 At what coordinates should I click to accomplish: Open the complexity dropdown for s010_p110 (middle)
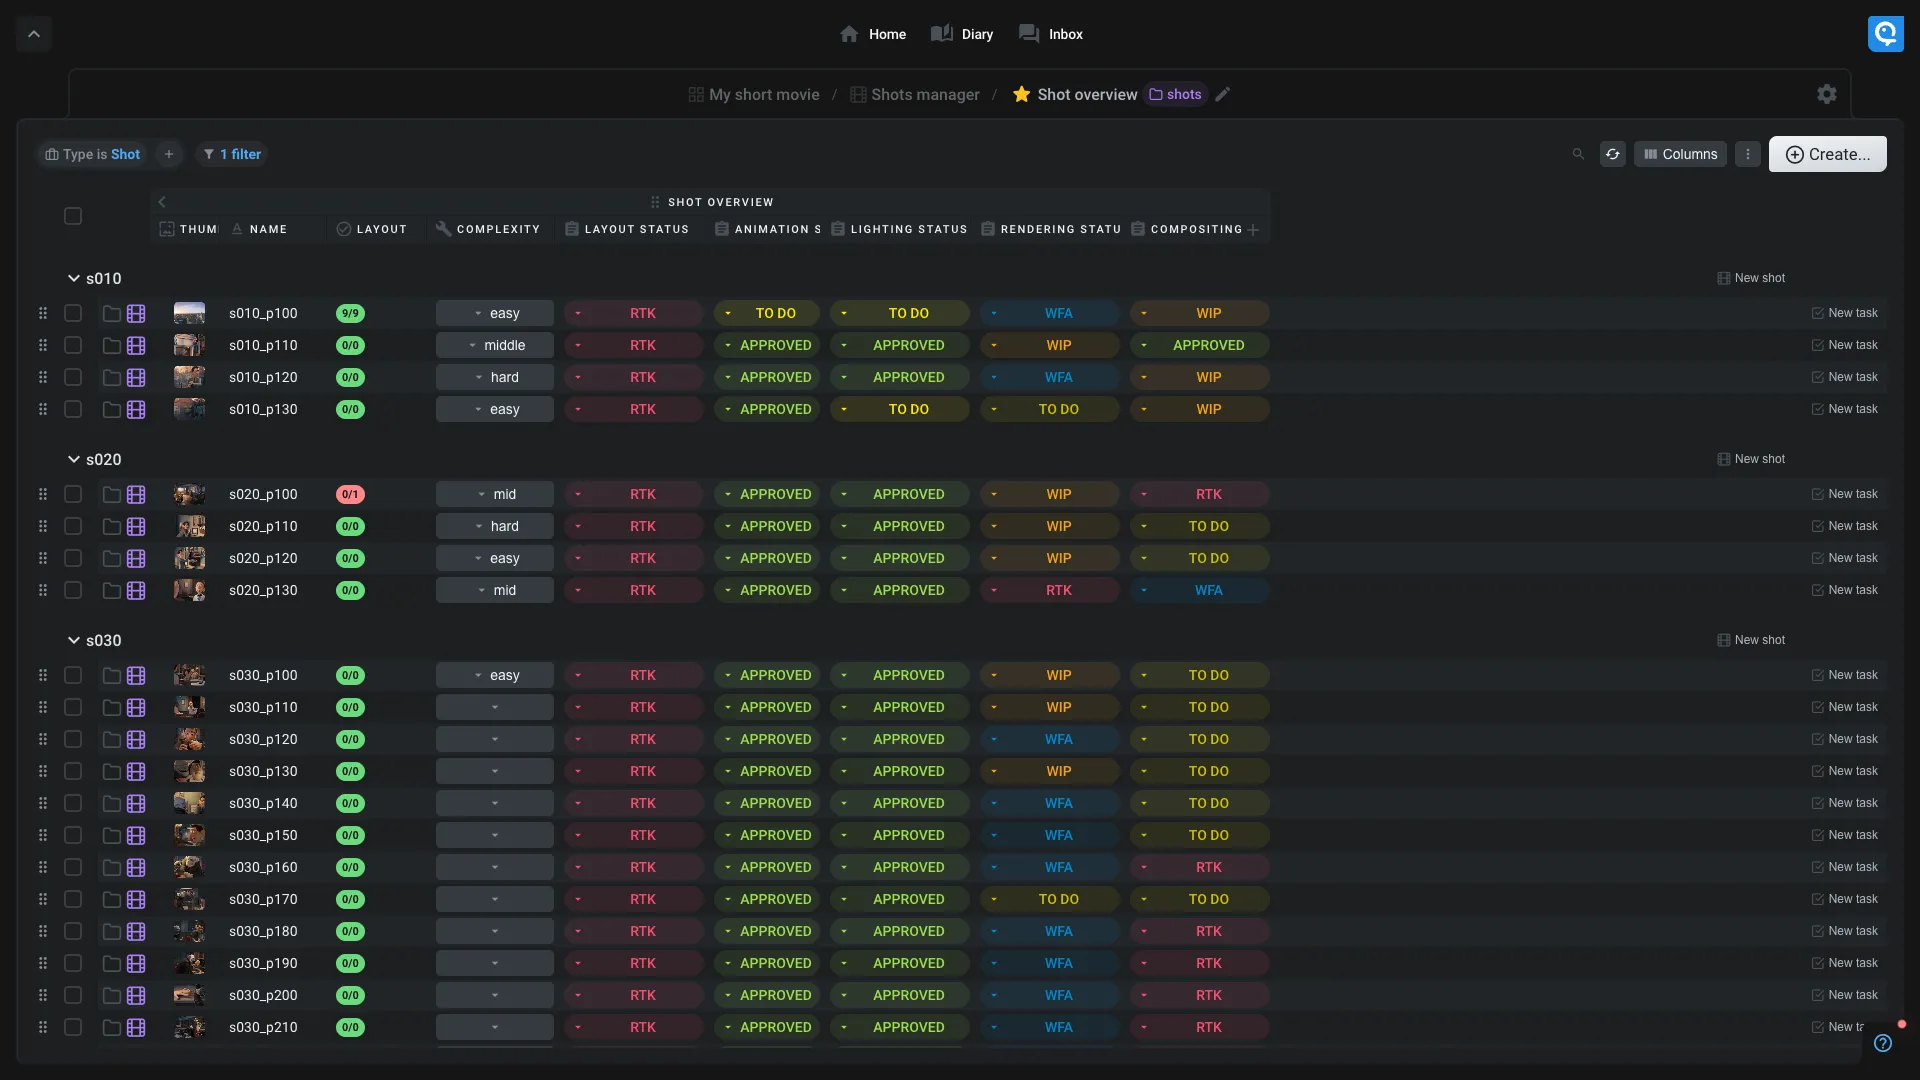tap(494, 345)
